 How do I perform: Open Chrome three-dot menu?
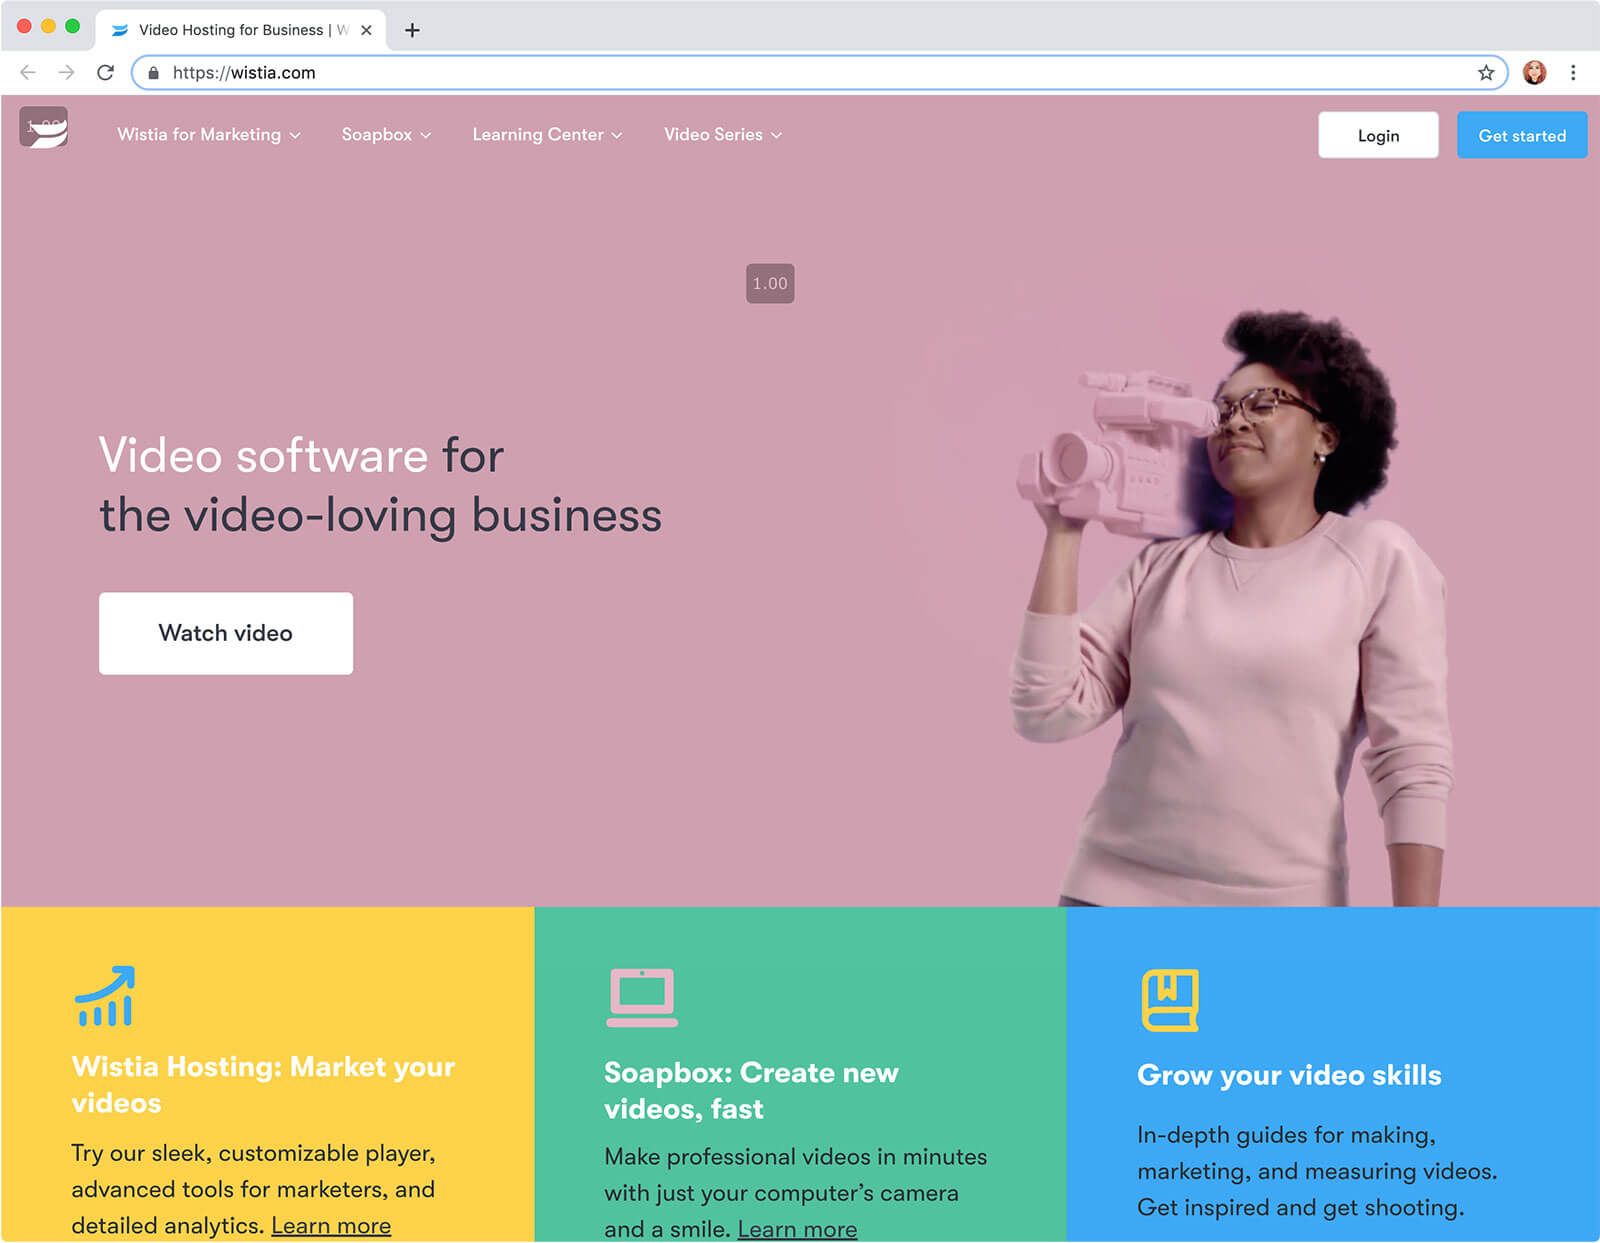coord(1573,73)
